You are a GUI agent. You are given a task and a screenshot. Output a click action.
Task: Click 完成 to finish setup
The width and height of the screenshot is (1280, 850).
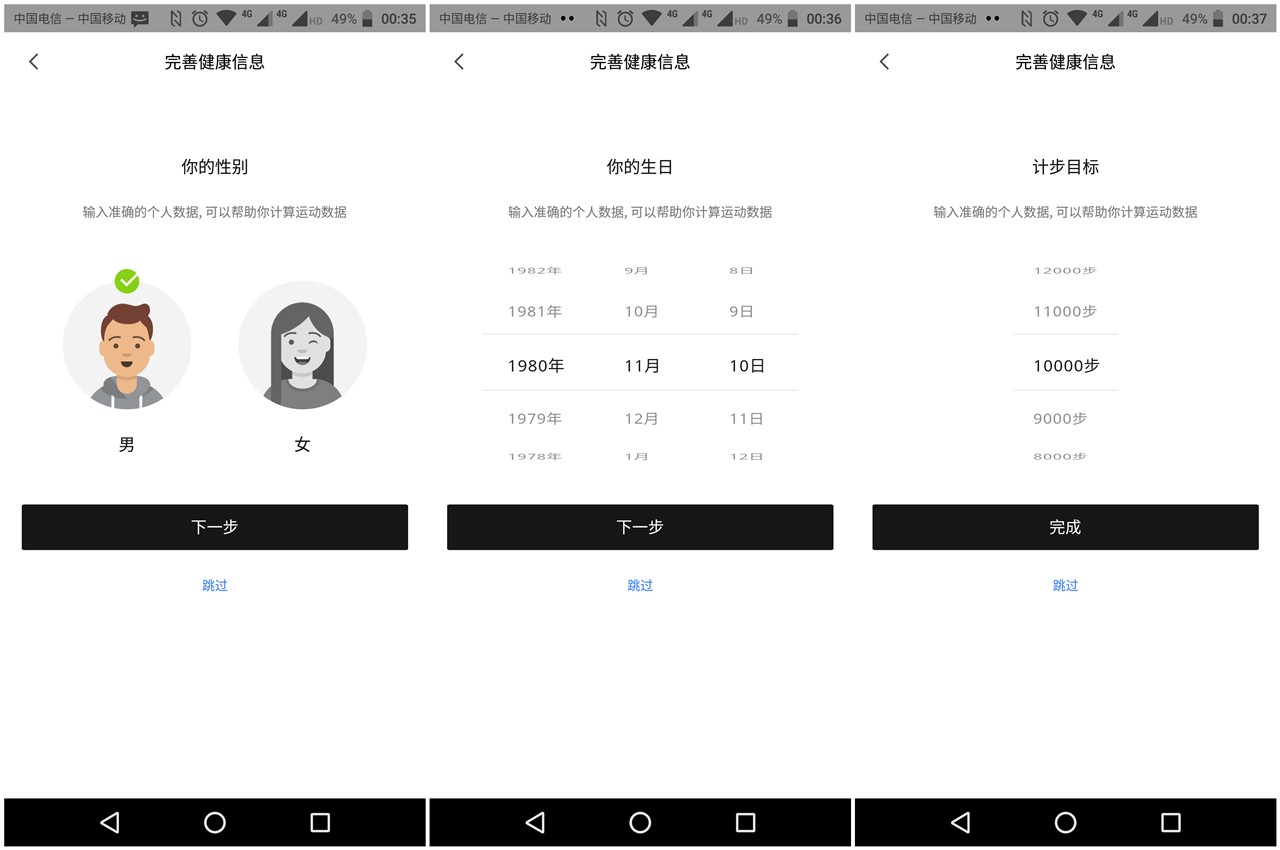[1064, 527]
